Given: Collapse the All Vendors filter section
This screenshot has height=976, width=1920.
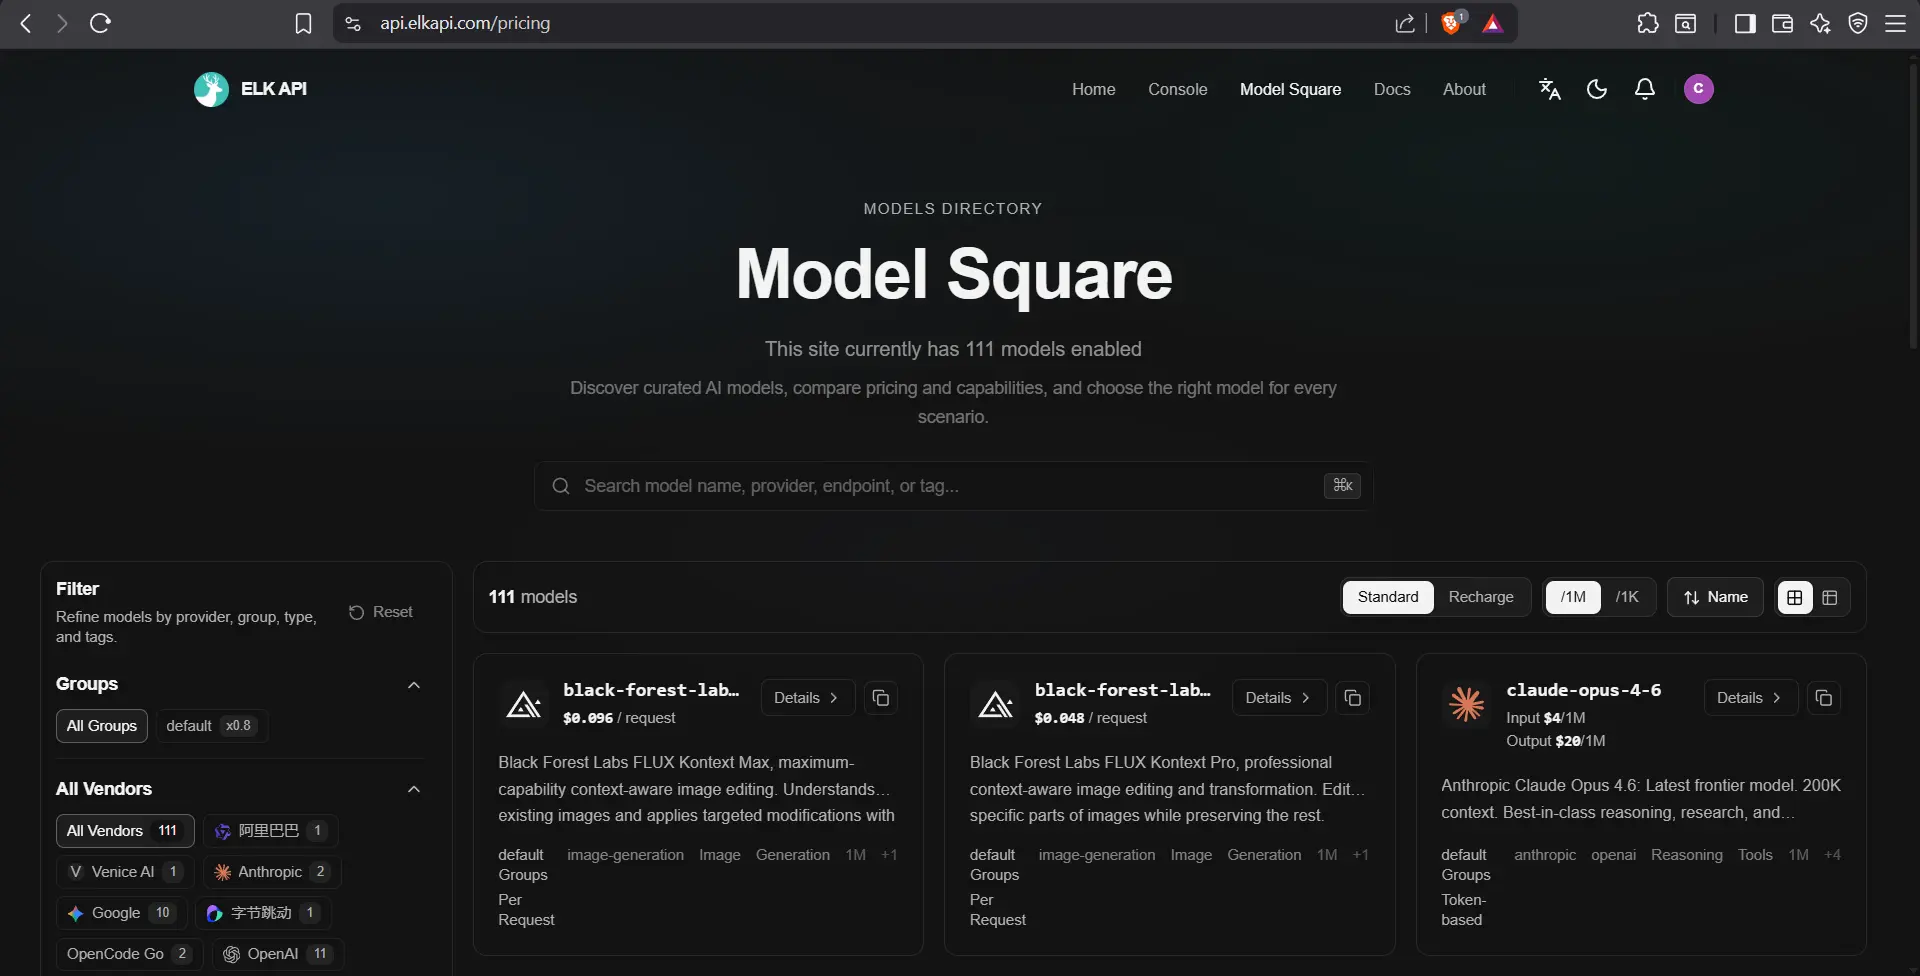Looking at the screenshot, I should point(414,789).
